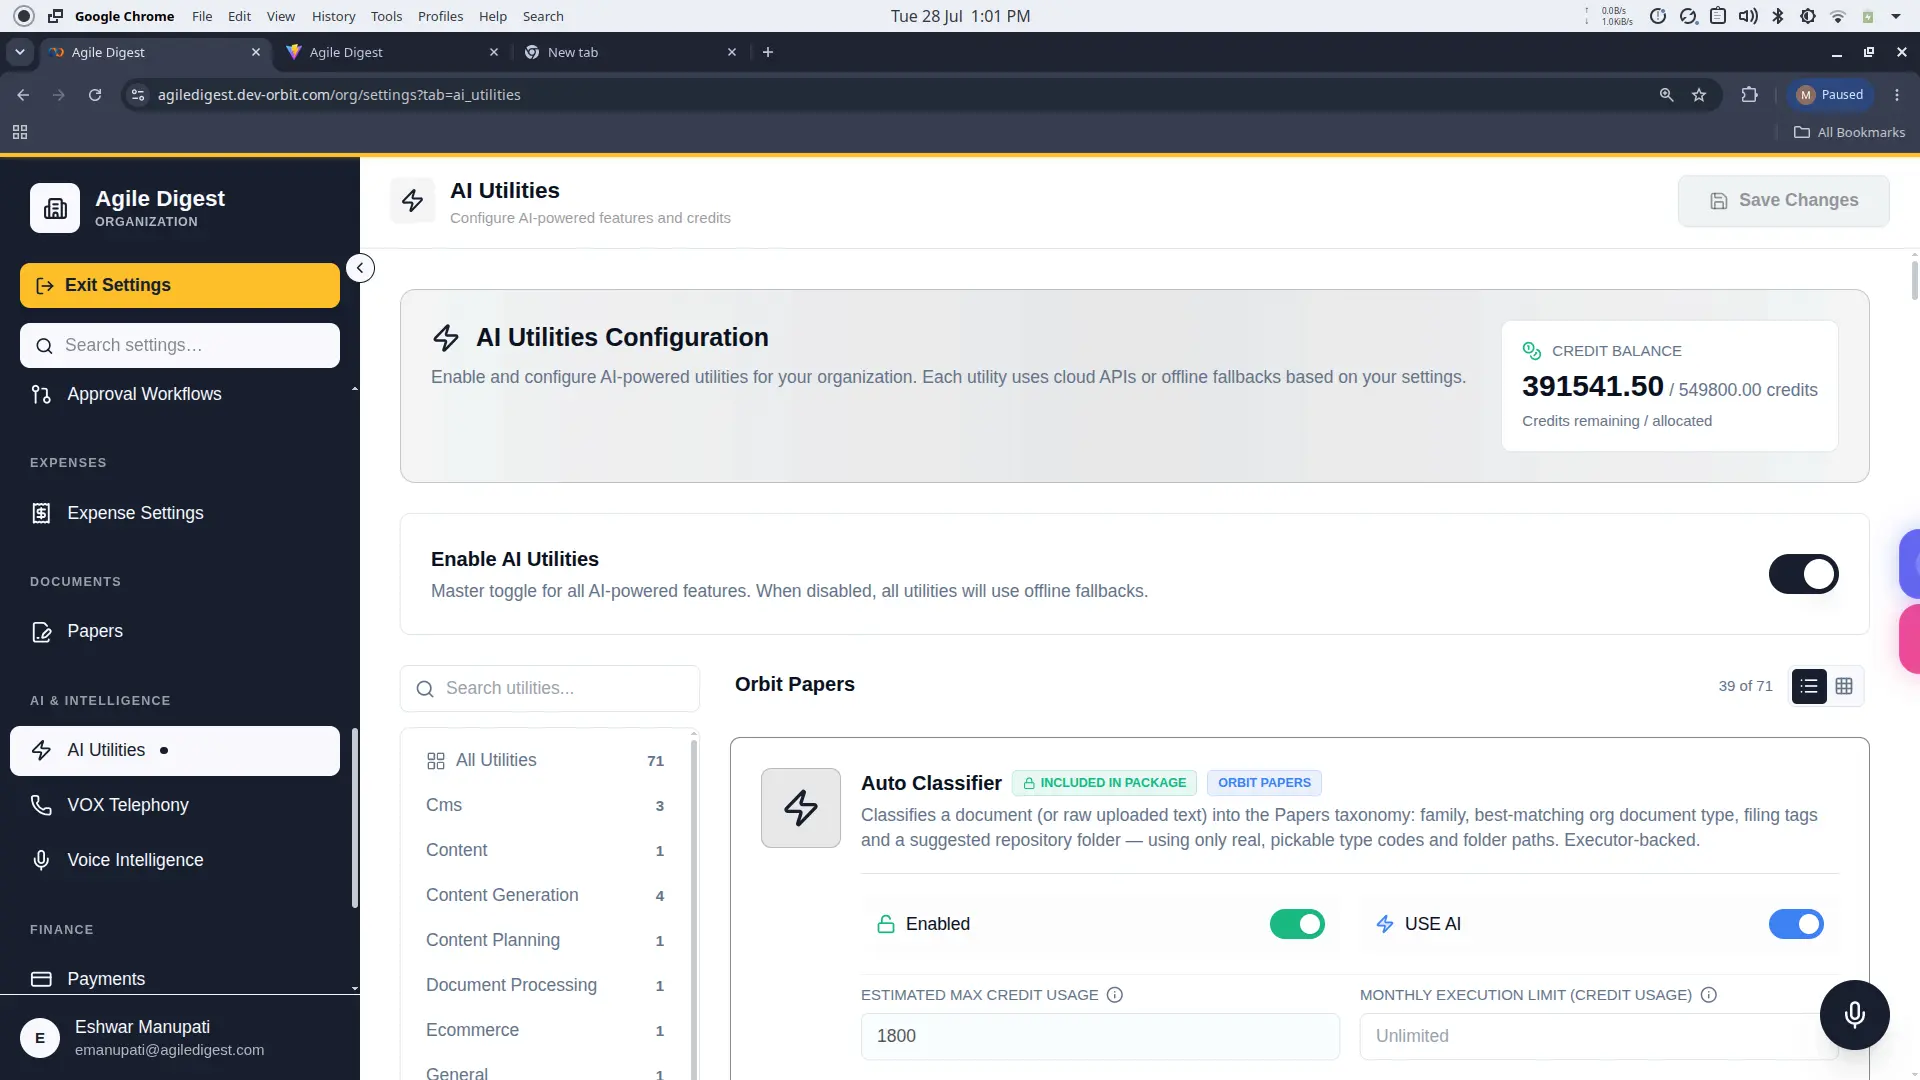Open the system menu arrow in top bar
Image resolution: width=1920 pixels, height=1080 pixels.
pyautogui.click(x=1896, y=16)
